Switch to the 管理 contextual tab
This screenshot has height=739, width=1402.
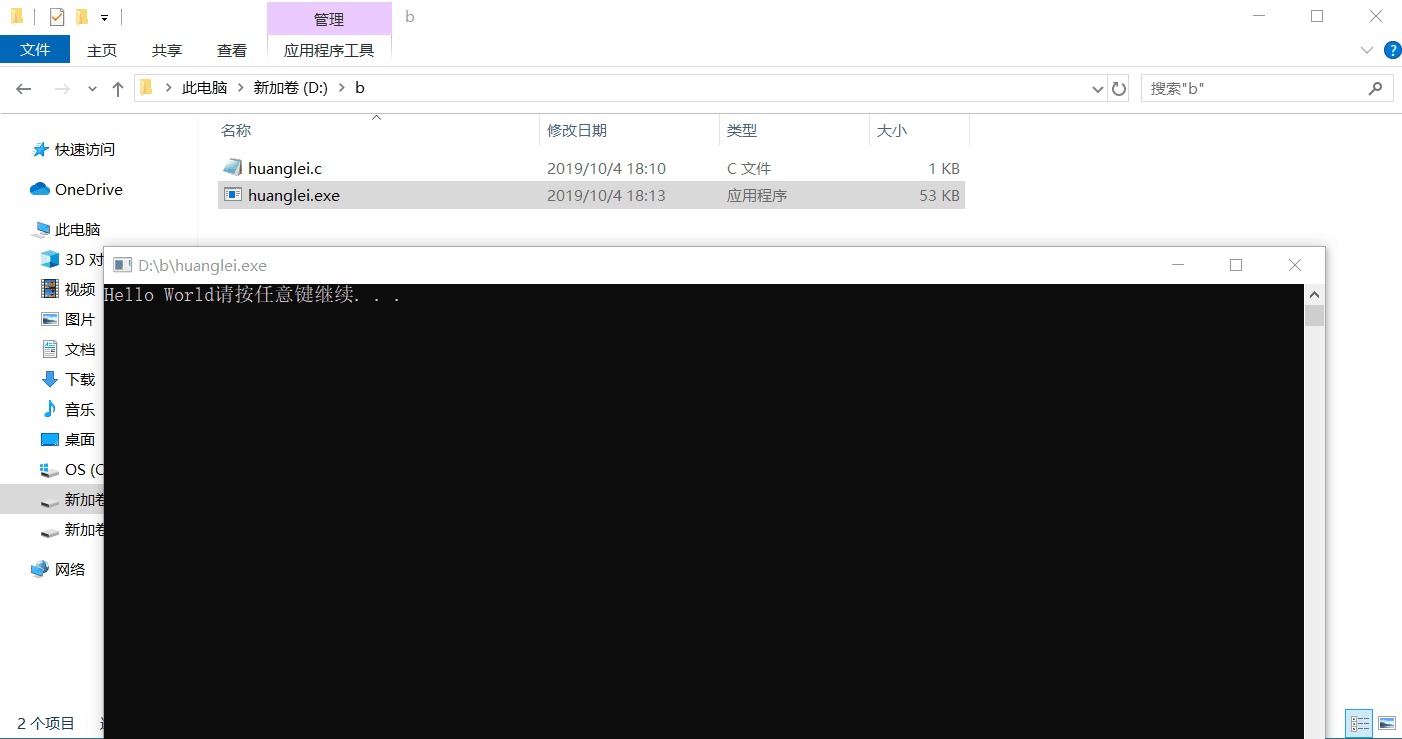pyautogui.click(x=329, y=19)
